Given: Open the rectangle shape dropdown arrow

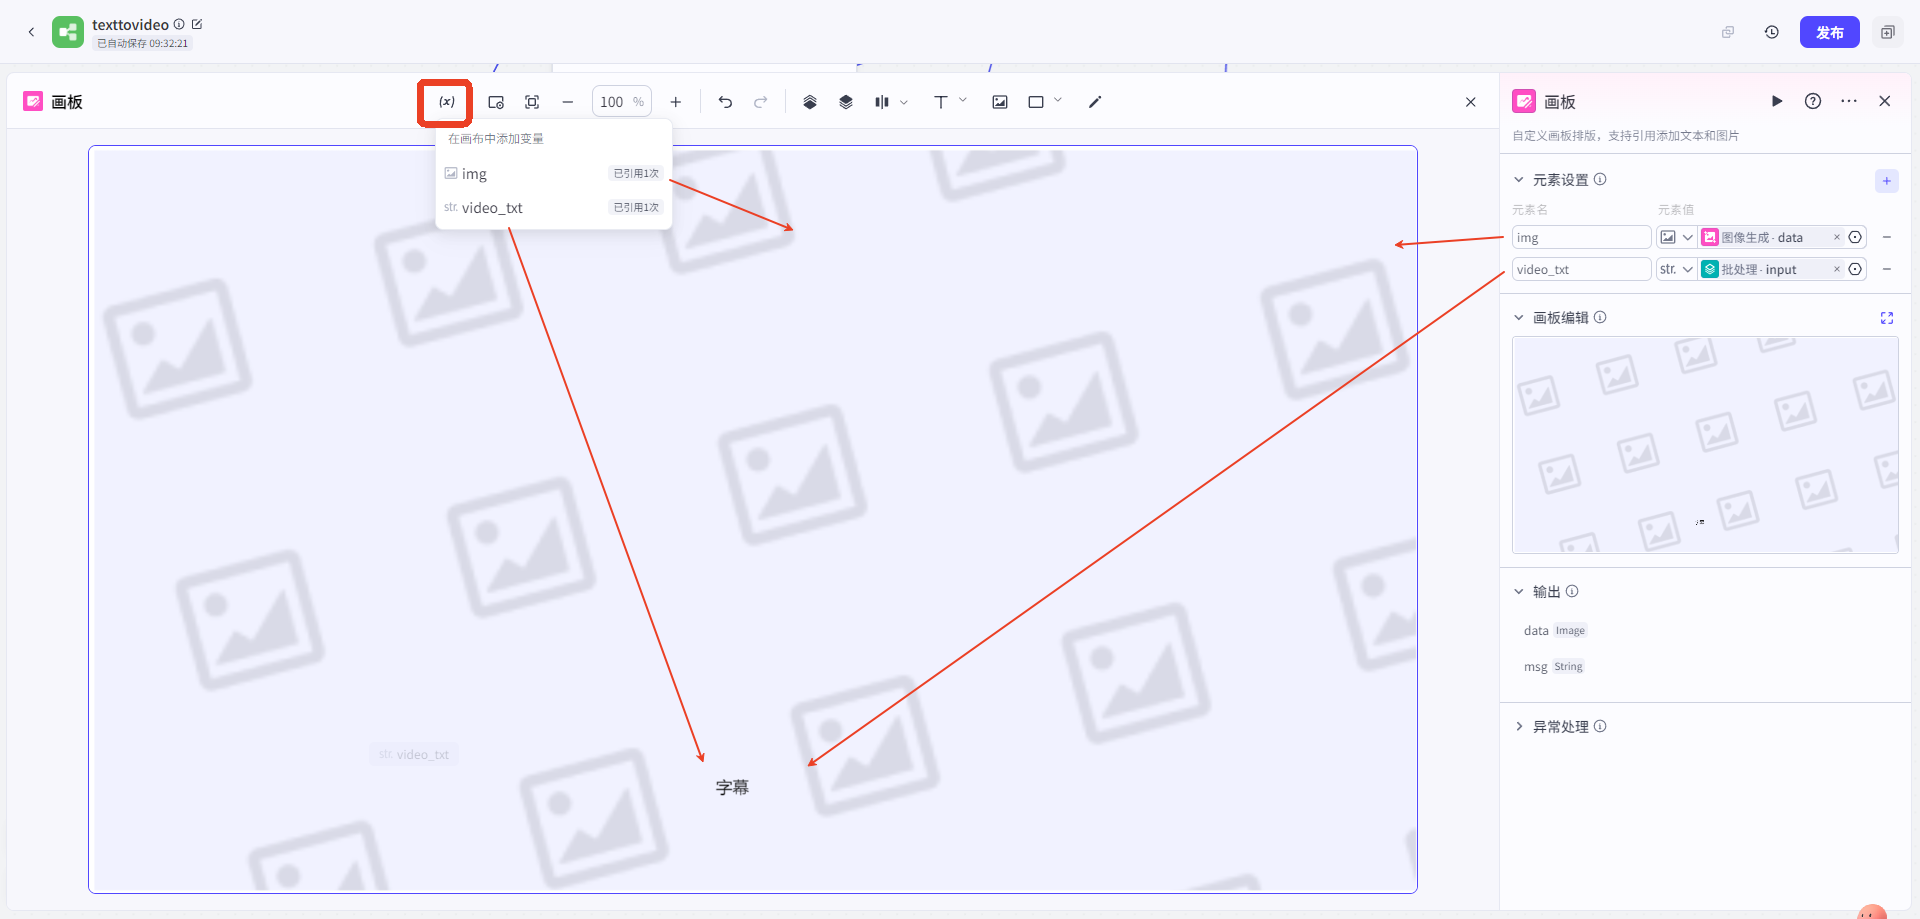Looking at the screenshot, I should pos(1058,101).
